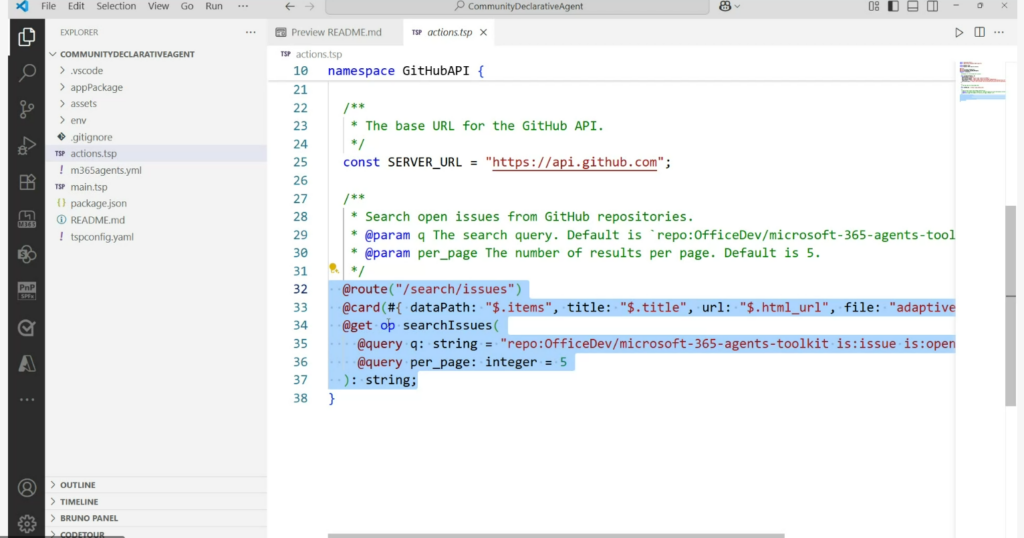
Task: Select actions.tsp in the file tree
Action: (156, 153)
